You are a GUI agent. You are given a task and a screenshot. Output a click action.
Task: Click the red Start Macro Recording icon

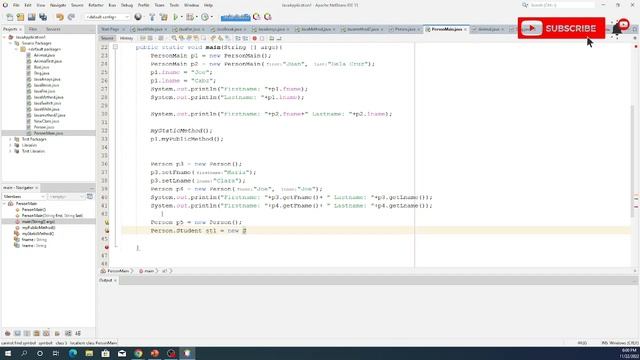(254, 38)
